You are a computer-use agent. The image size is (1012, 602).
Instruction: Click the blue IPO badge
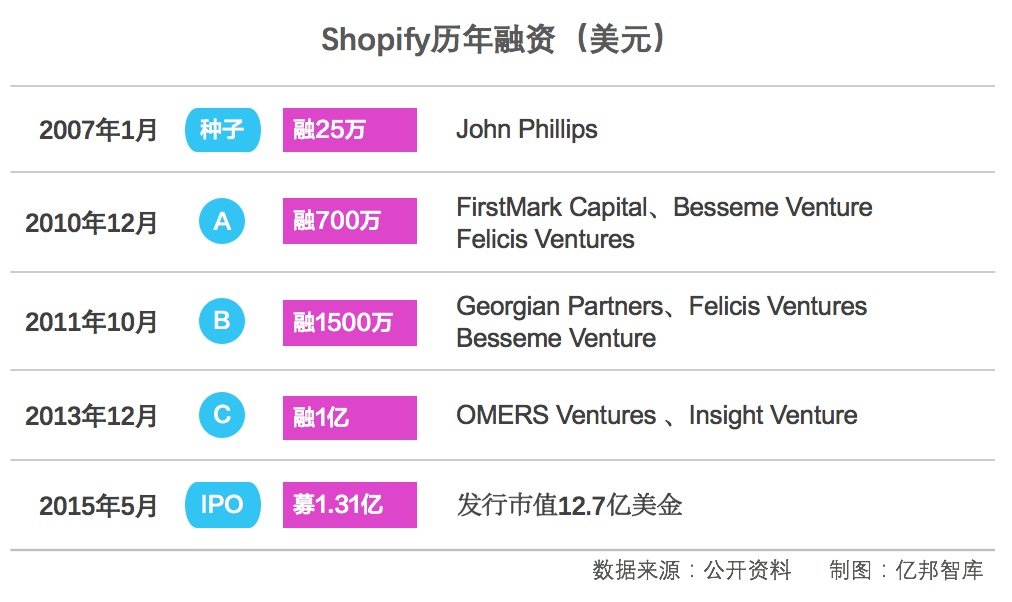[222, 504]
